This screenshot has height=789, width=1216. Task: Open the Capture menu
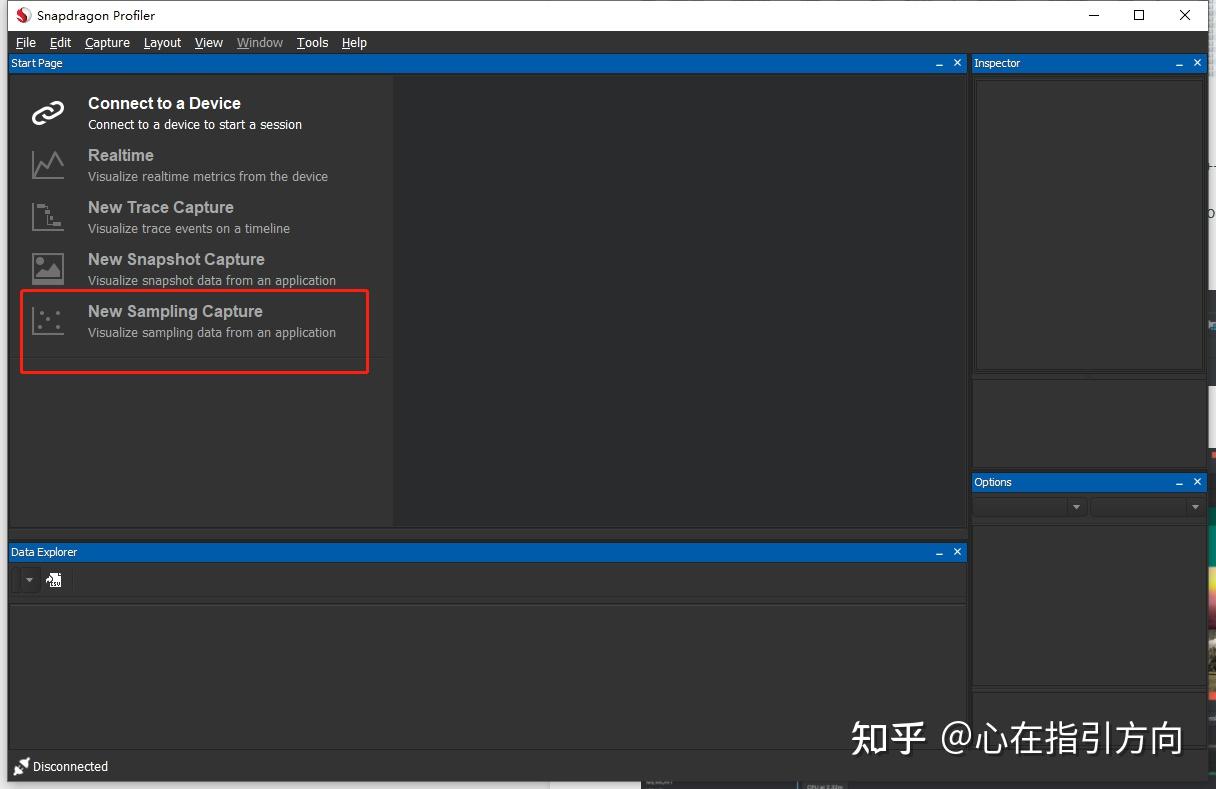(x=106, y=42)
